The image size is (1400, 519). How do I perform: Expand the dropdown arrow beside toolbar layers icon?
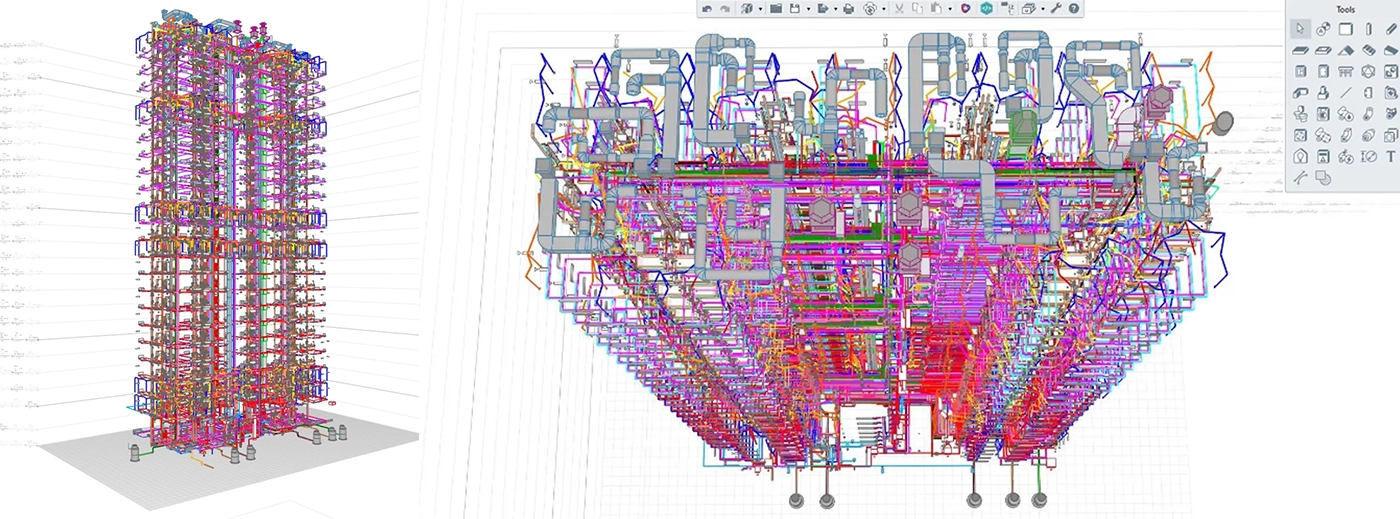[1043, 9]
